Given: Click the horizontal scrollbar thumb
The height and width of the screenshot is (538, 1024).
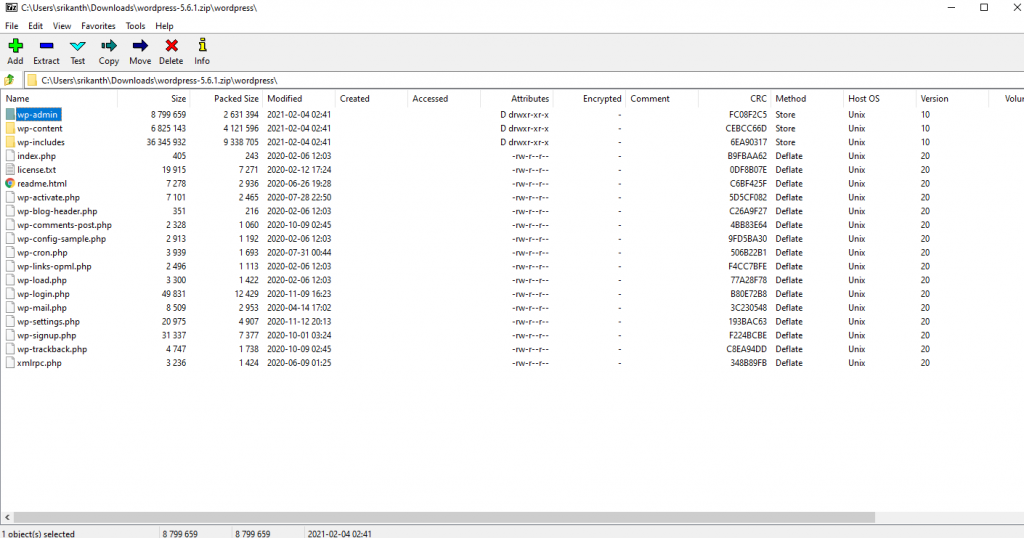Looking at the screenshot, I should (x=444, y=517).
